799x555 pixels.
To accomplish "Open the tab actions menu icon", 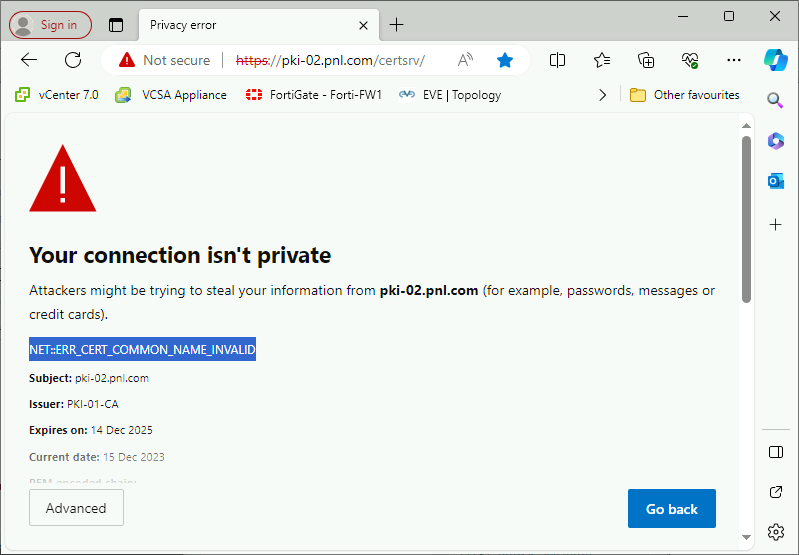I will pyautogui.click(x=116, y=25).
